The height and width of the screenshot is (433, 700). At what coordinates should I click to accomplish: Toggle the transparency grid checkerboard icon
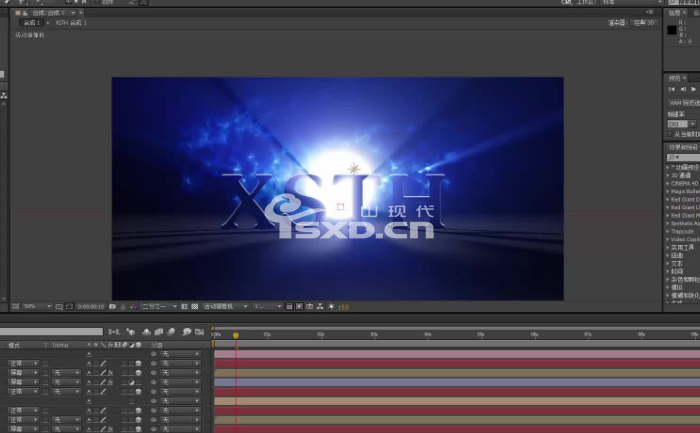195,307
